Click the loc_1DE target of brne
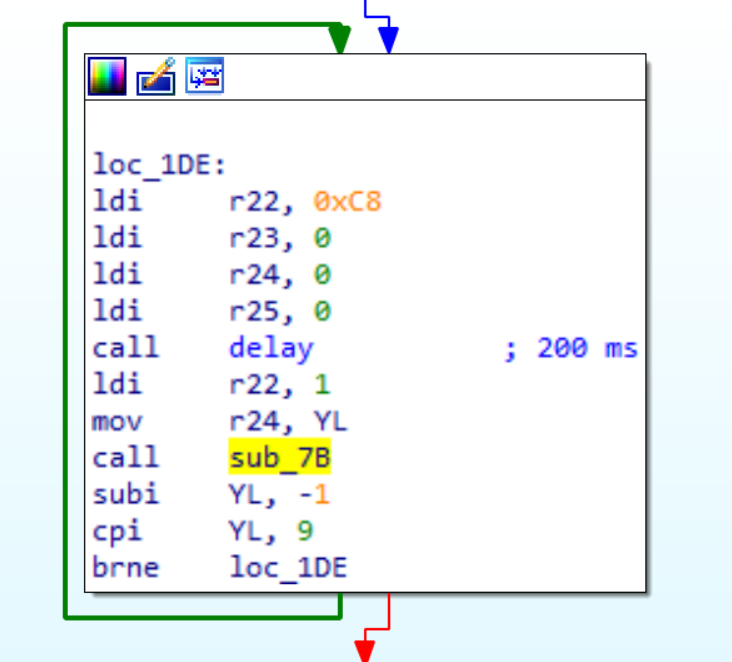This screenshot has width=732, height=662. tap(288, 568)
